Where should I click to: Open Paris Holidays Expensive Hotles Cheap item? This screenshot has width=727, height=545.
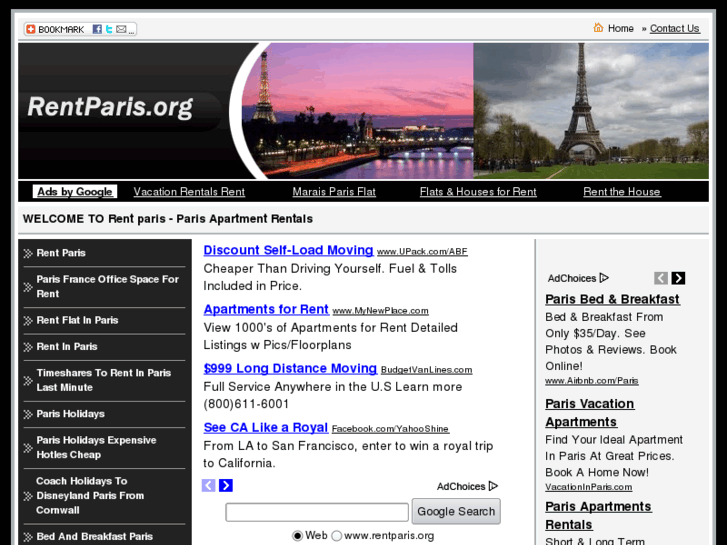pyautogui.click(x=96, y=447)
